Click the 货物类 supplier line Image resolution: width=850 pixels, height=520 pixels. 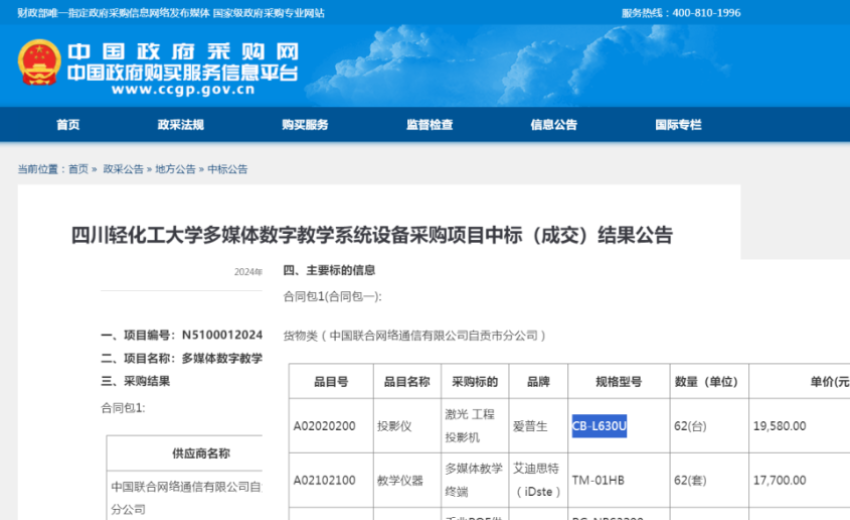(415, 336)
